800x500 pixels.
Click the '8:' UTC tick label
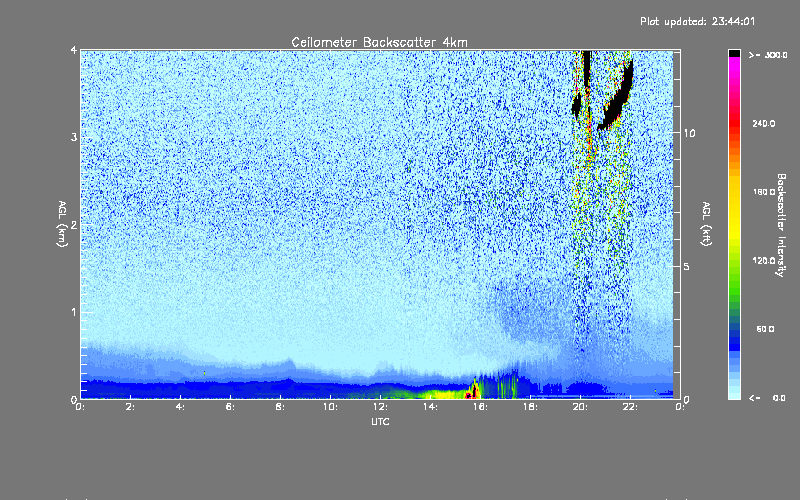[281, 407]
